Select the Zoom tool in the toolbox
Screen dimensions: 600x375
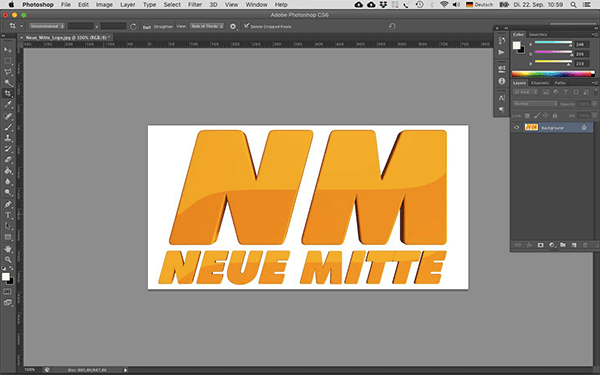8,259
